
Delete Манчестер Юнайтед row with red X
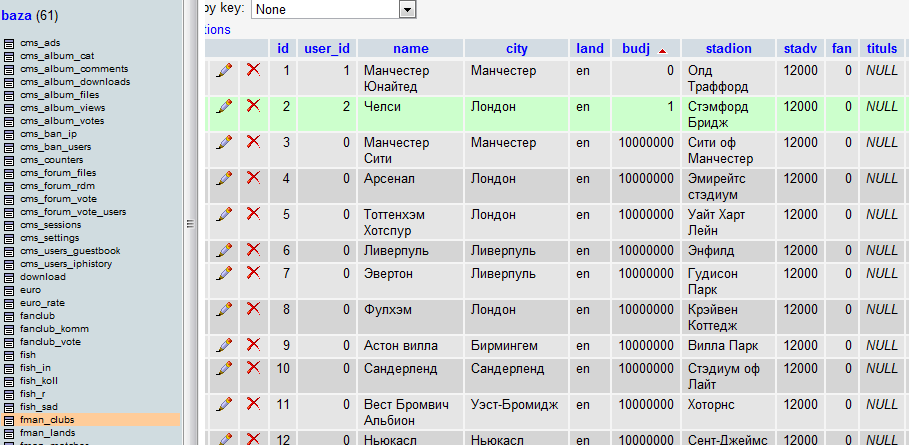pos(253,70)
